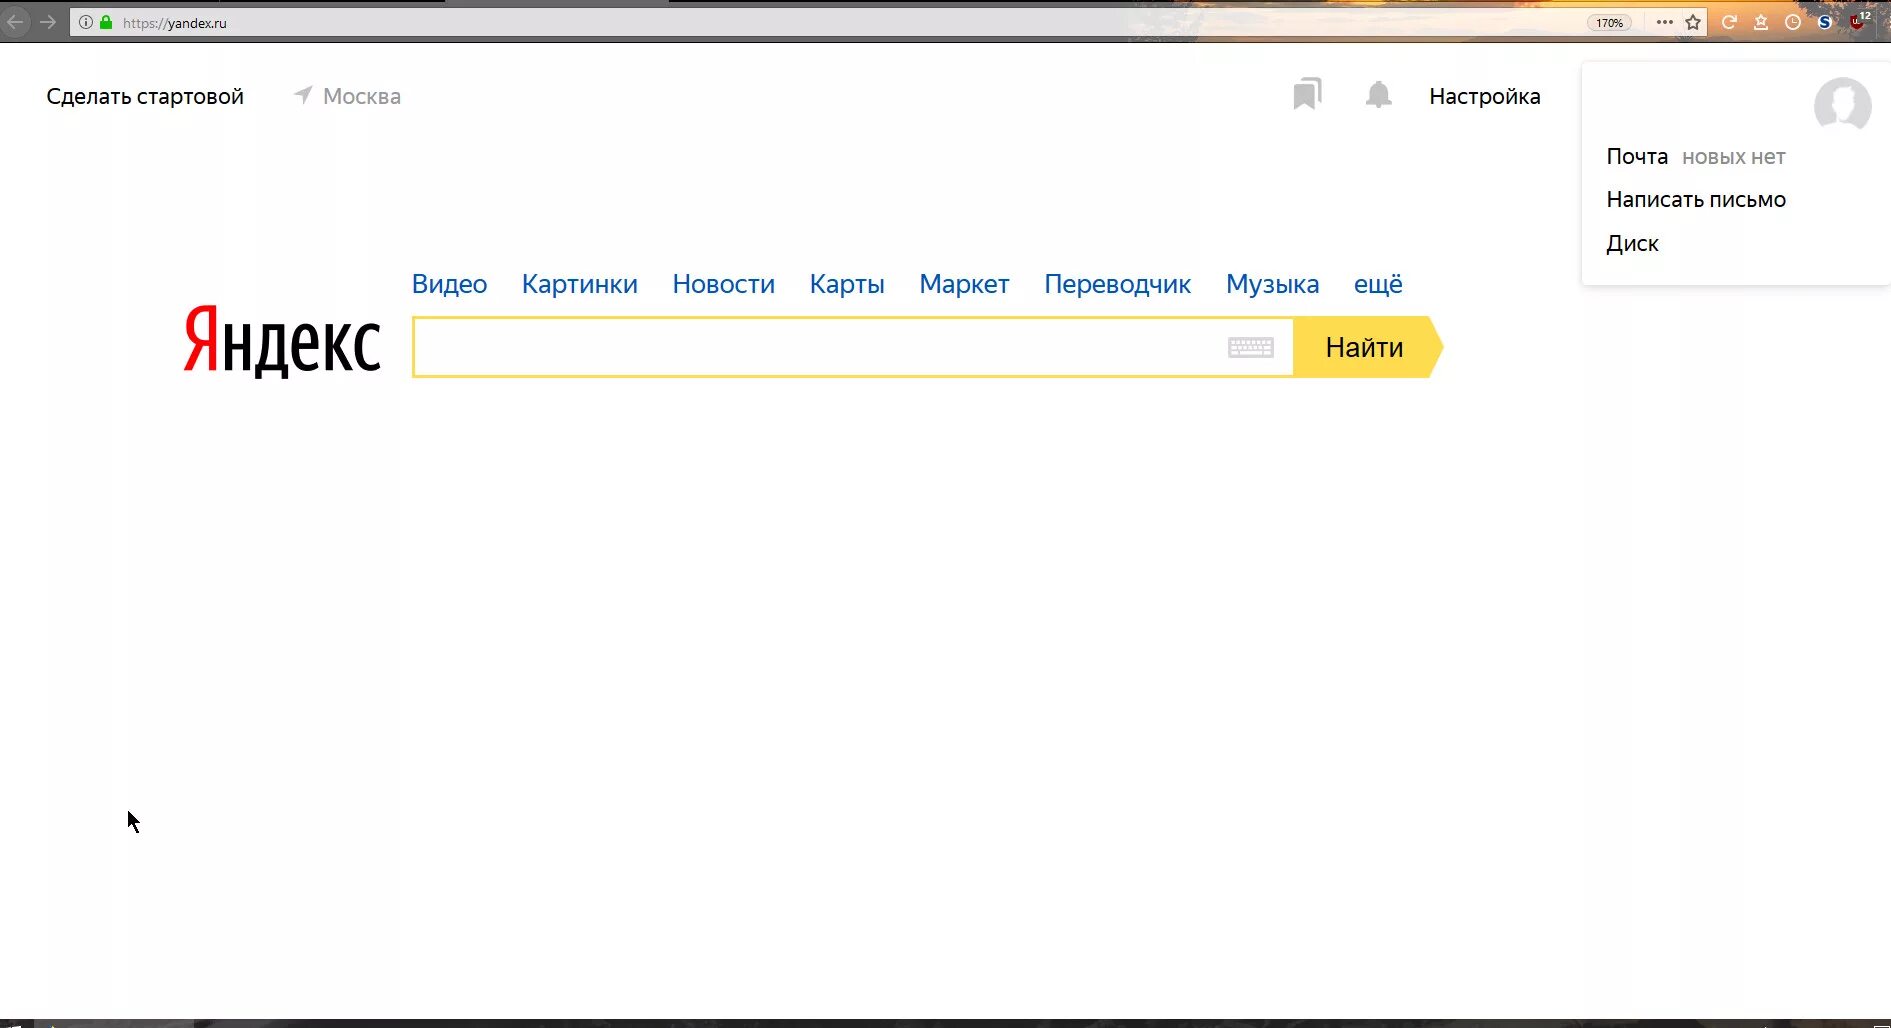Screen dimensions: 1891x1028
Task: Click the 'новых нет' mail status text
Action: click(1734, 157)
